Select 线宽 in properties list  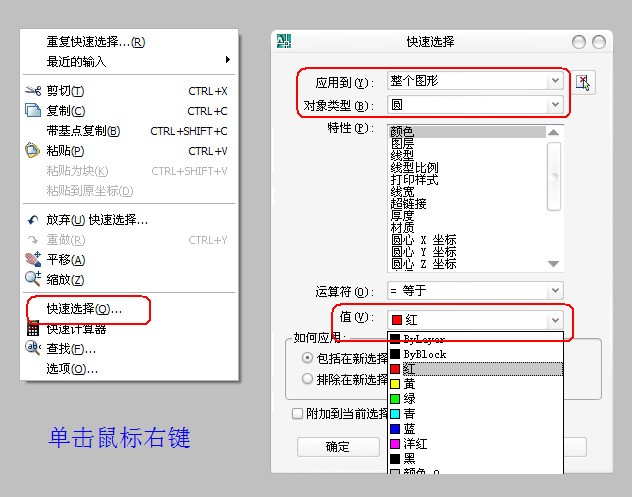click(467, 192)
